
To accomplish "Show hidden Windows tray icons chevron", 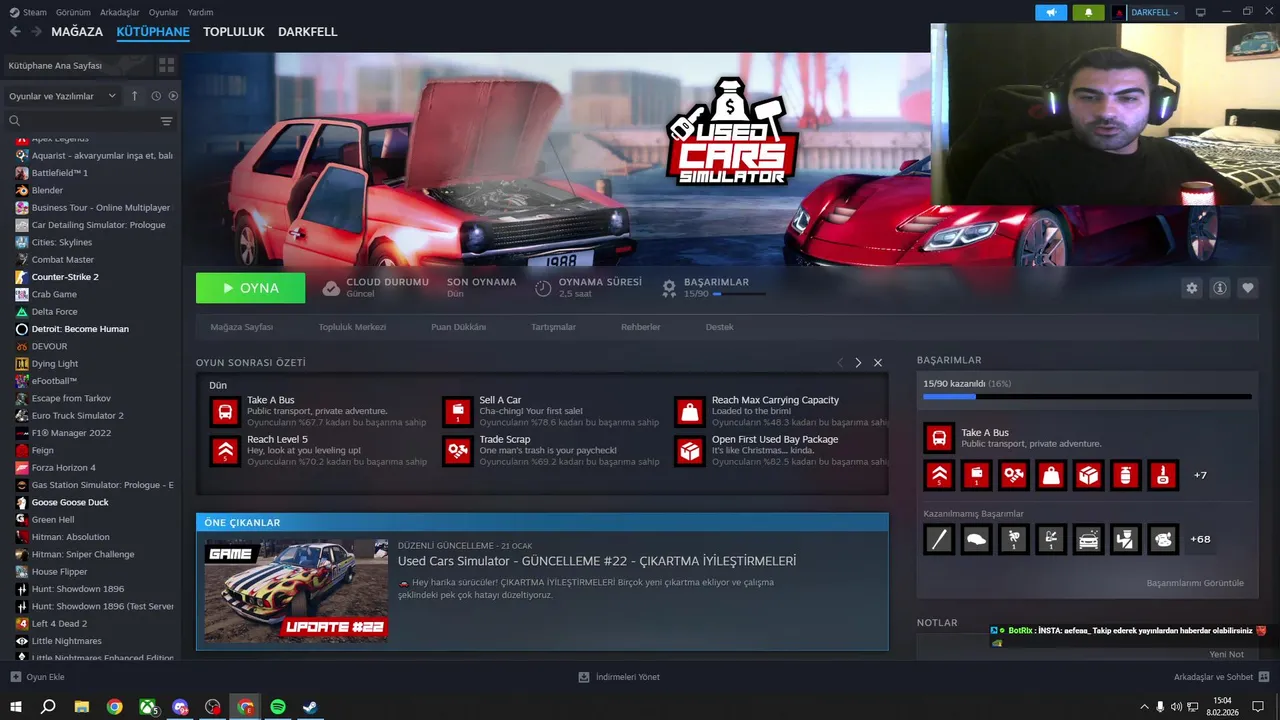I will pos(1144,707).
